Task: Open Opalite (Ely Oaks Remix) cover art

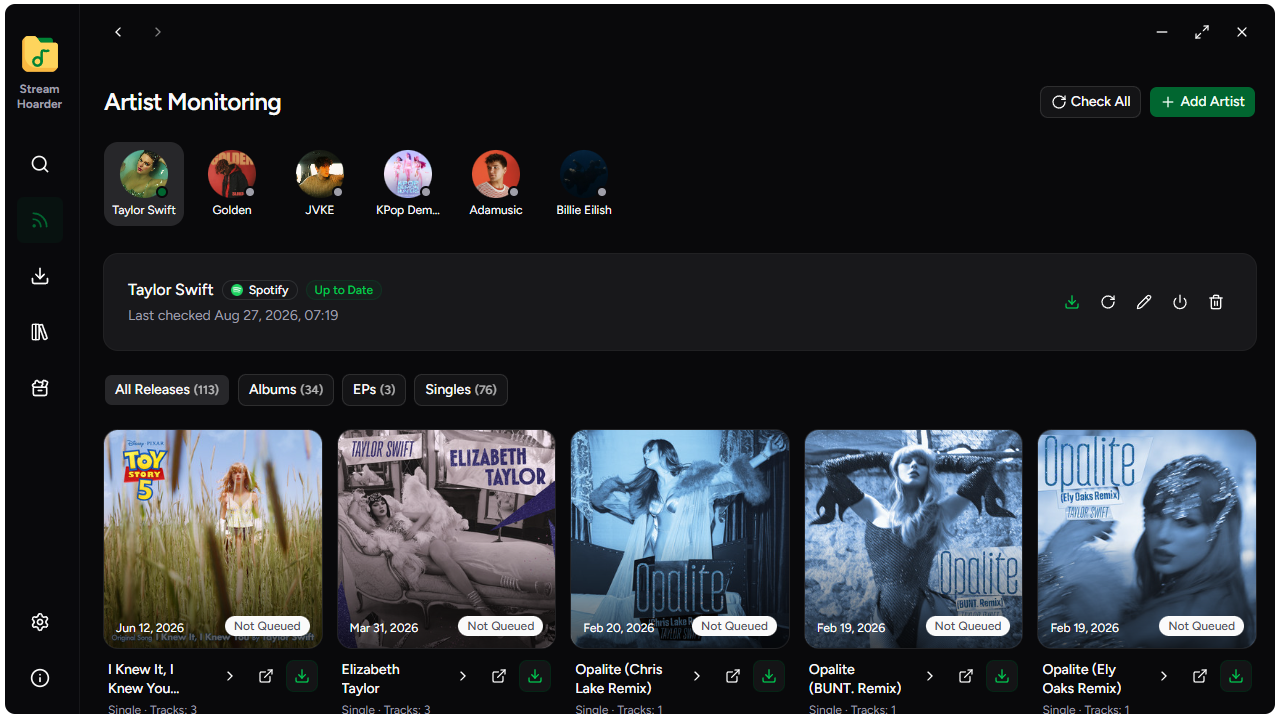Action: [x=1147, y=539]
